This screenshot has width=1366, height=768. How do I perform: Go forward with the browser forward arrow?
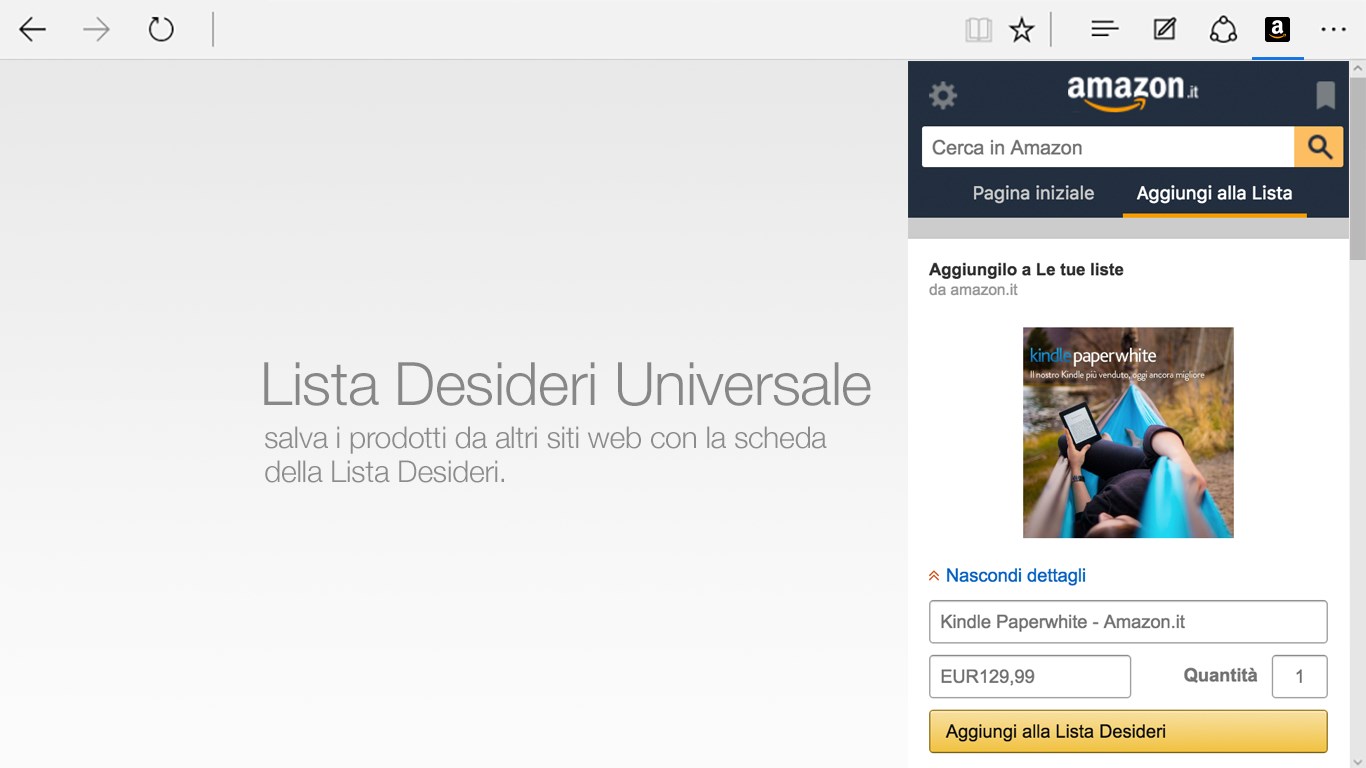pos(96,30)
